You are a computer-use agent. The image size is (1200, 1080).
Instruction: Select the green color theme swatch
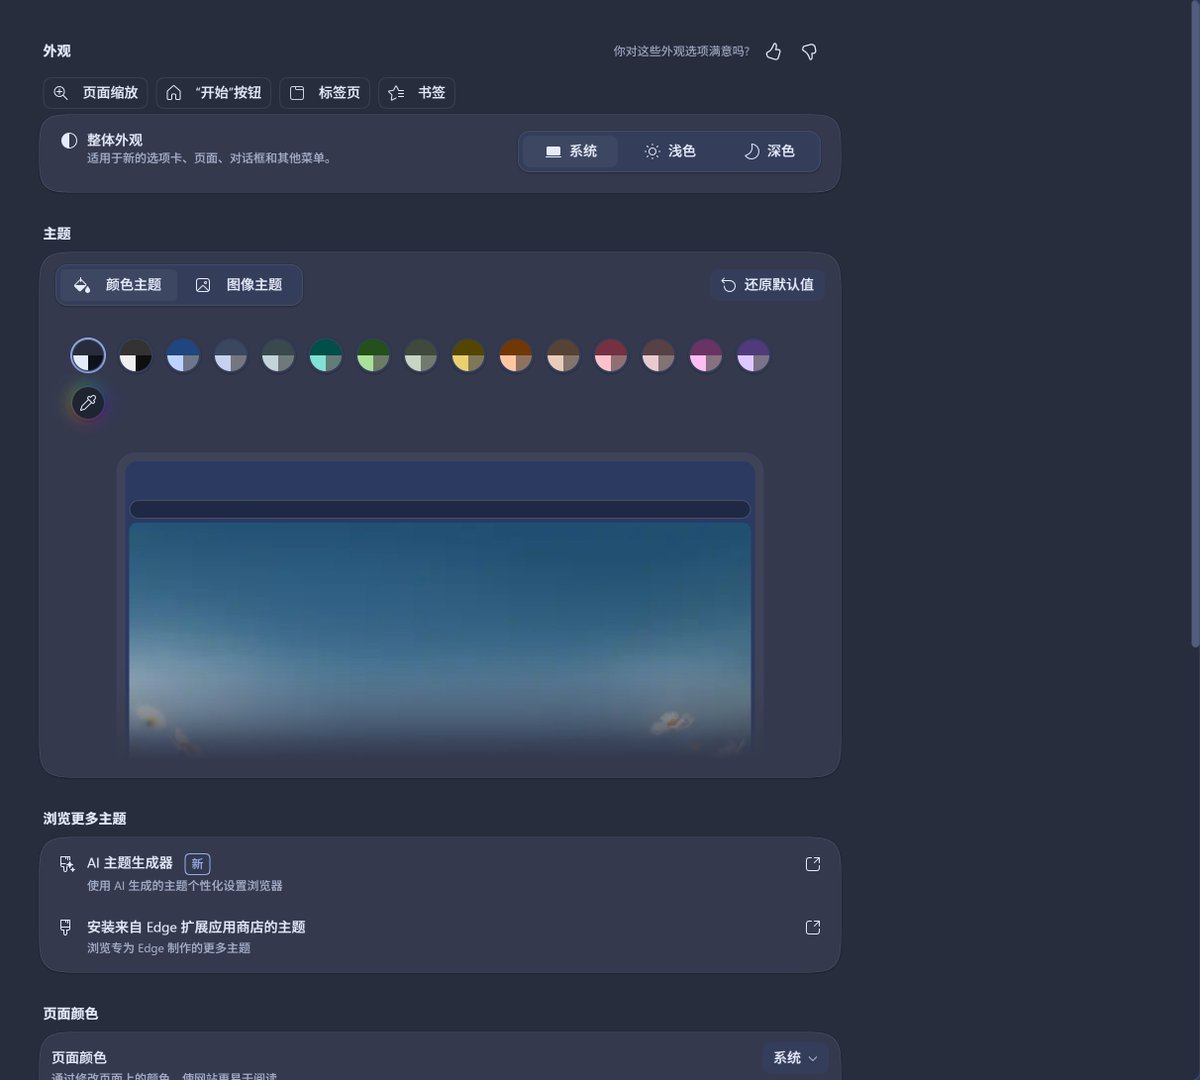pos(373,355)
